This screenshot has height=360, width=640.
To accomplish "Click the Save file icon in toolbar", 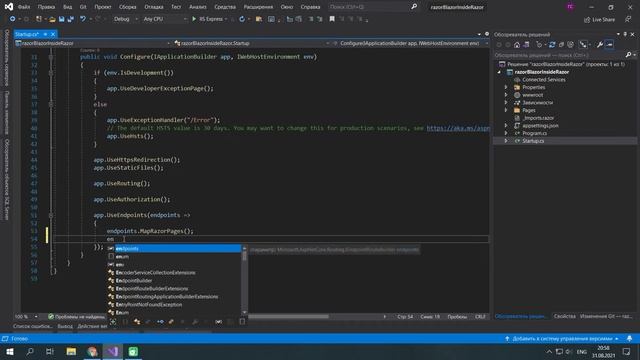I will 62,19.
